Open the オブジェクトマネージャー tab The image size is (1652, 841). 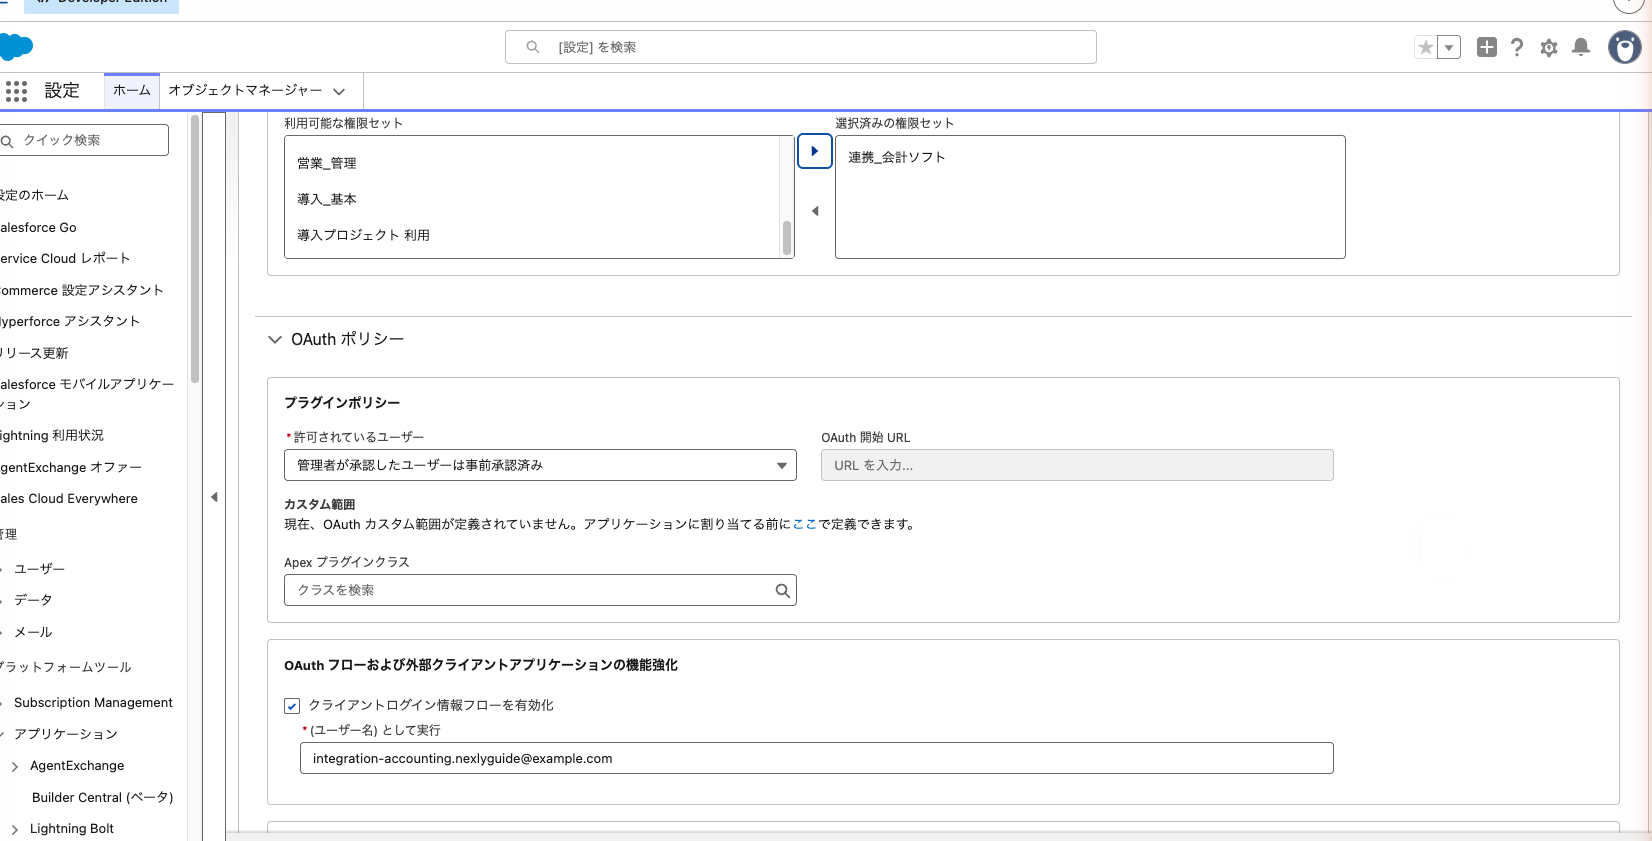tap(245, 90)
